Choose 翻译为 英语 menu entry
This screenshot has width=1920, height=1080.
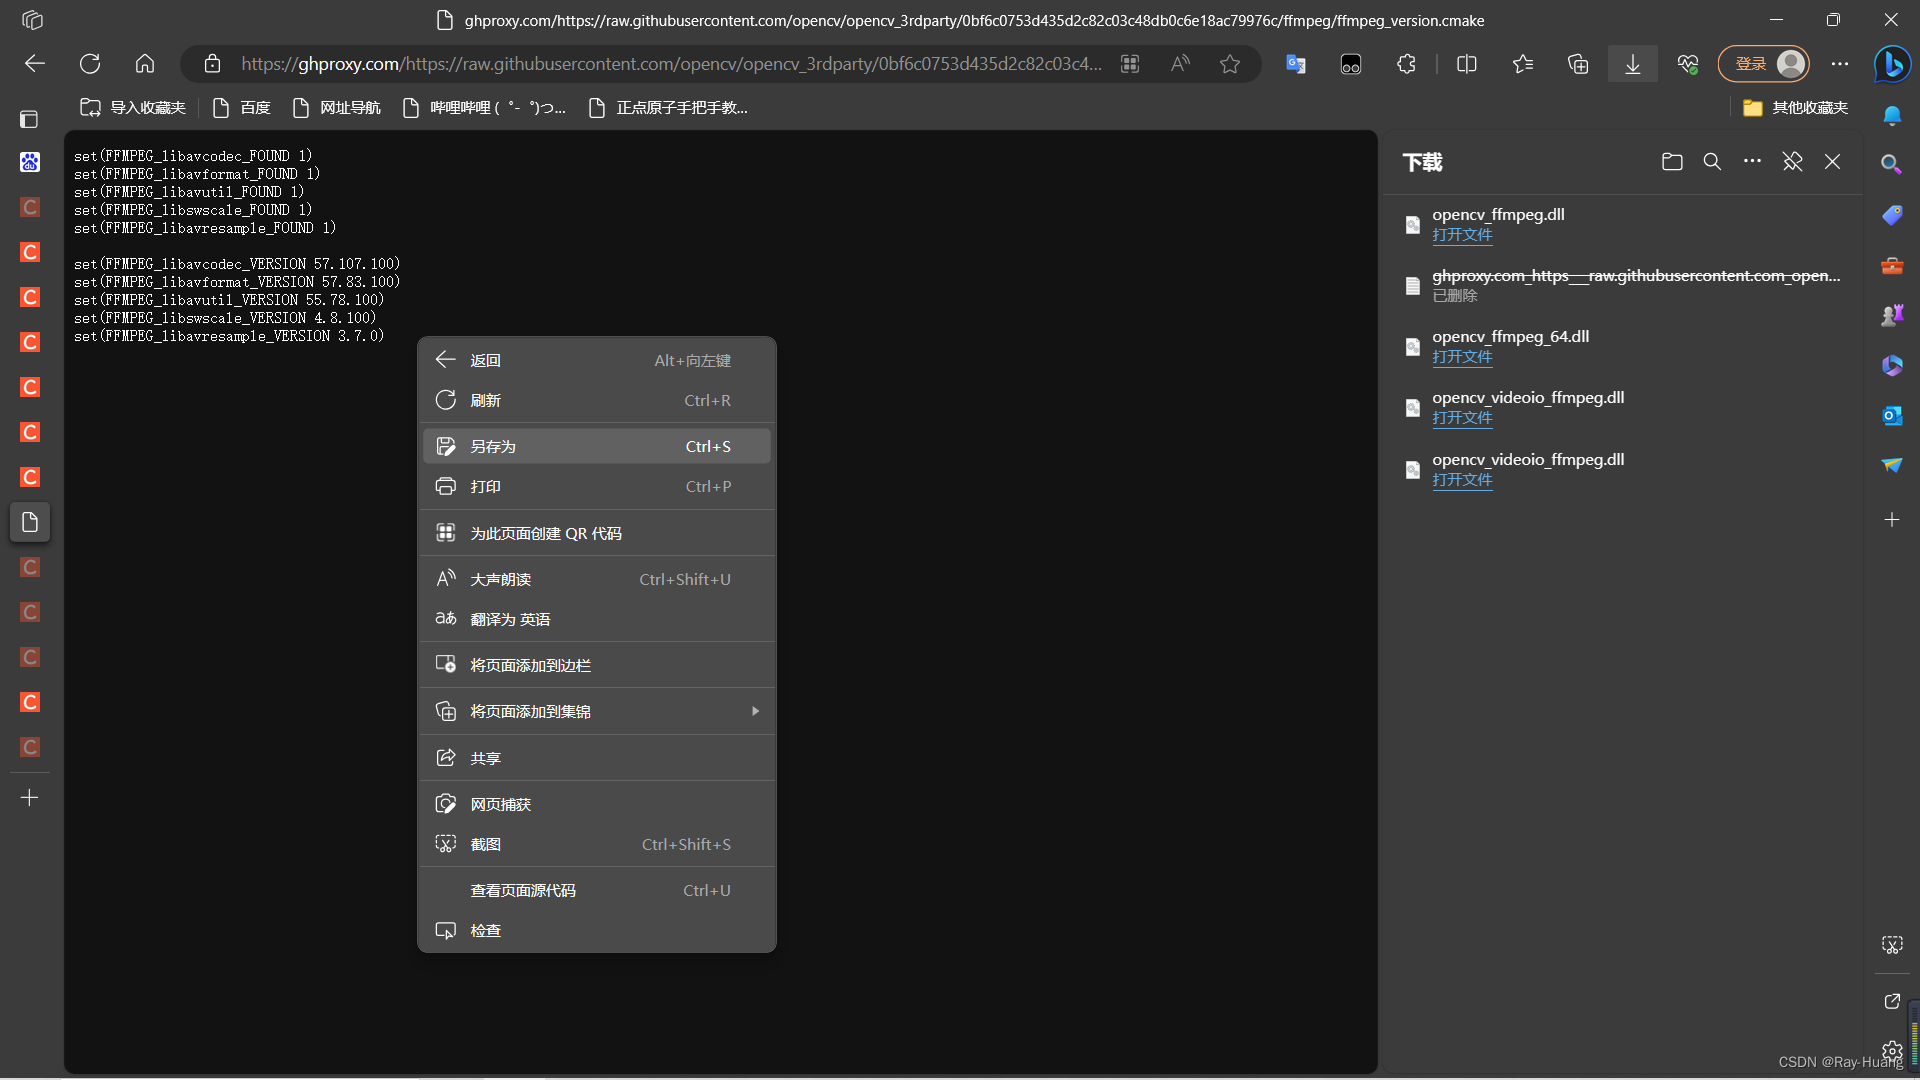pos(596,619)
